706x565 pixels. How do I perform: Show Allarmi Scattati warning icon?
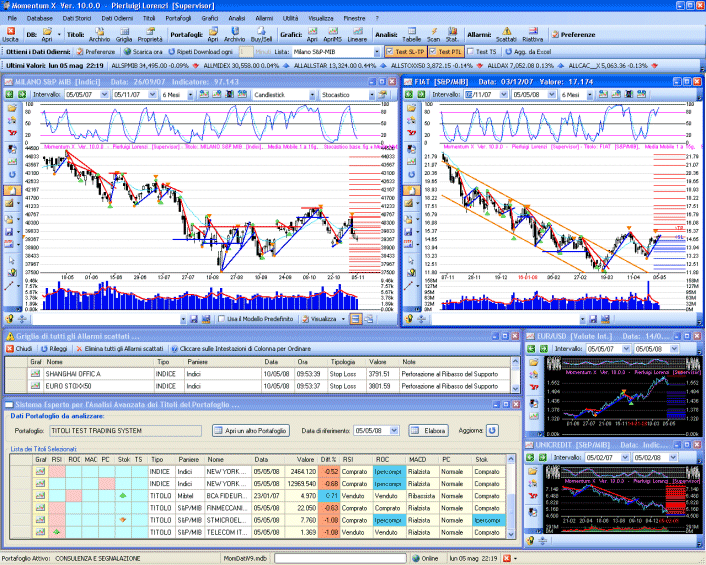point(507,34)
